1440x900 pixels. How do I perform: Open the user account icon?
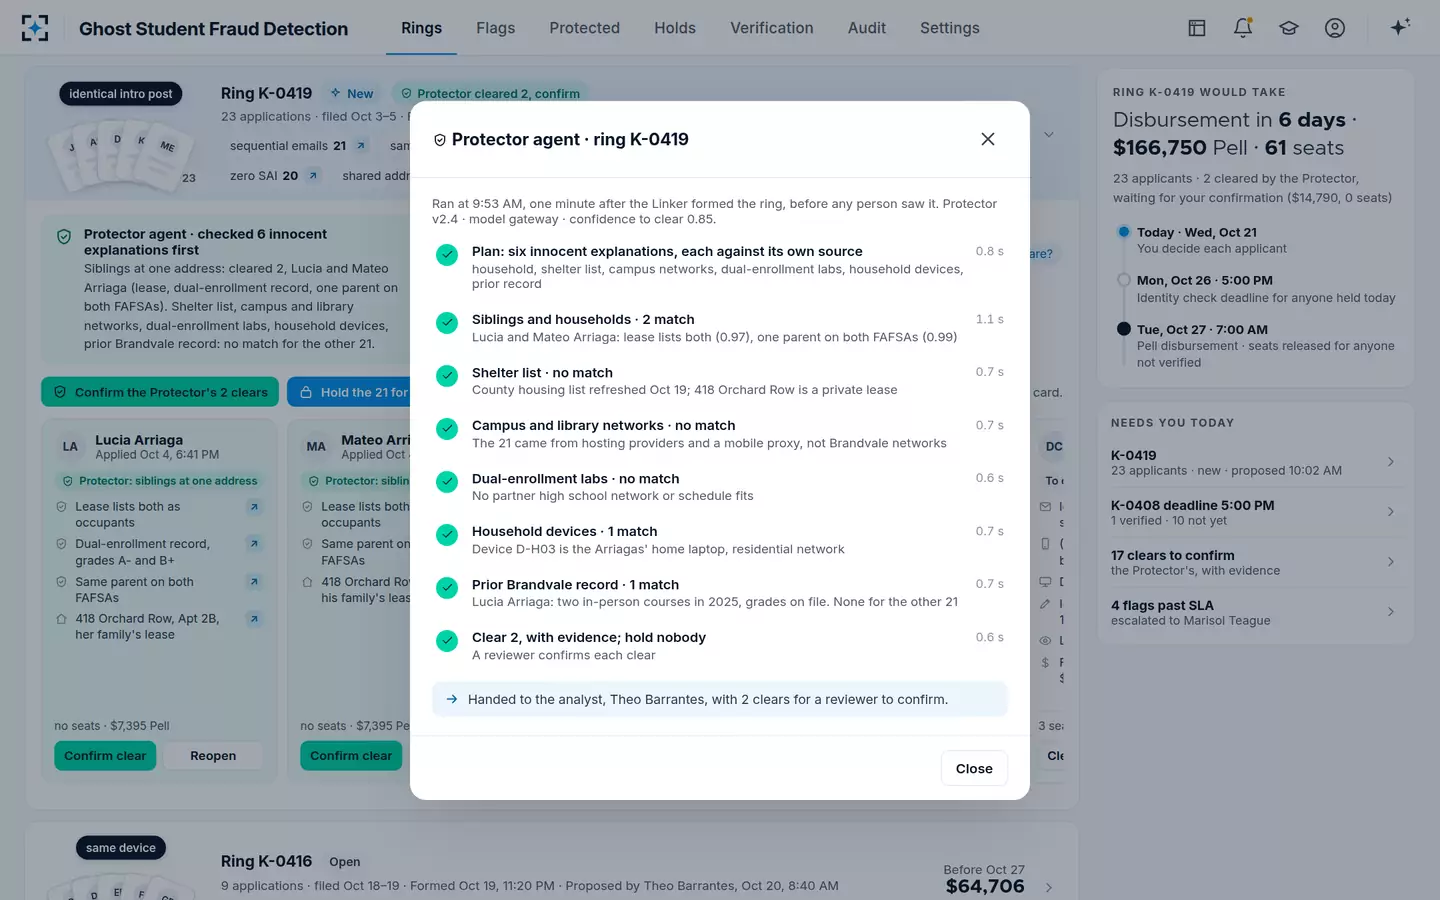(x=1335, y=28)
